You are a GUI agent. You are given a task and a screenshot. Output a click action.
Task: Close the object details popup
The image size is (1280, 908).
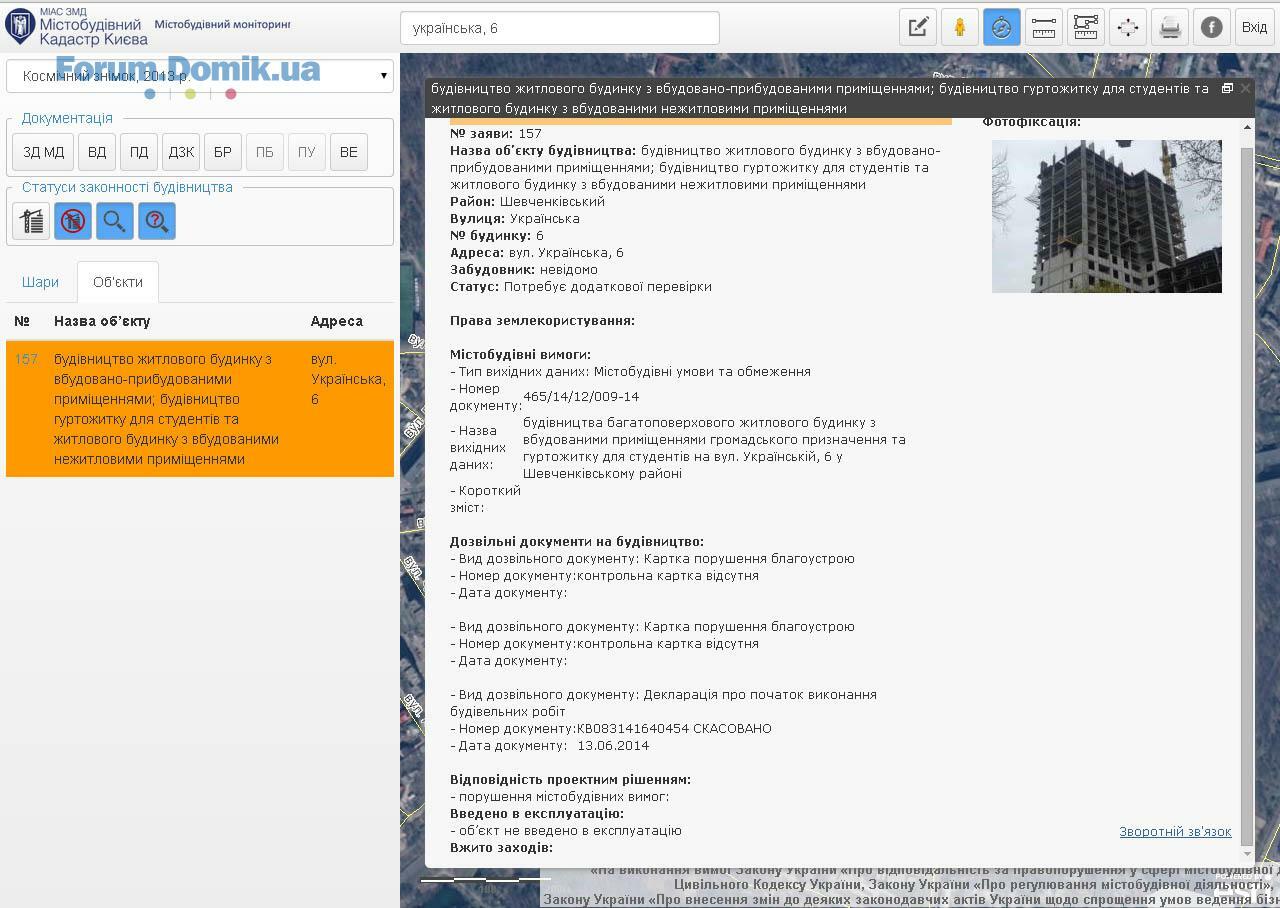tap(1246, 88)
